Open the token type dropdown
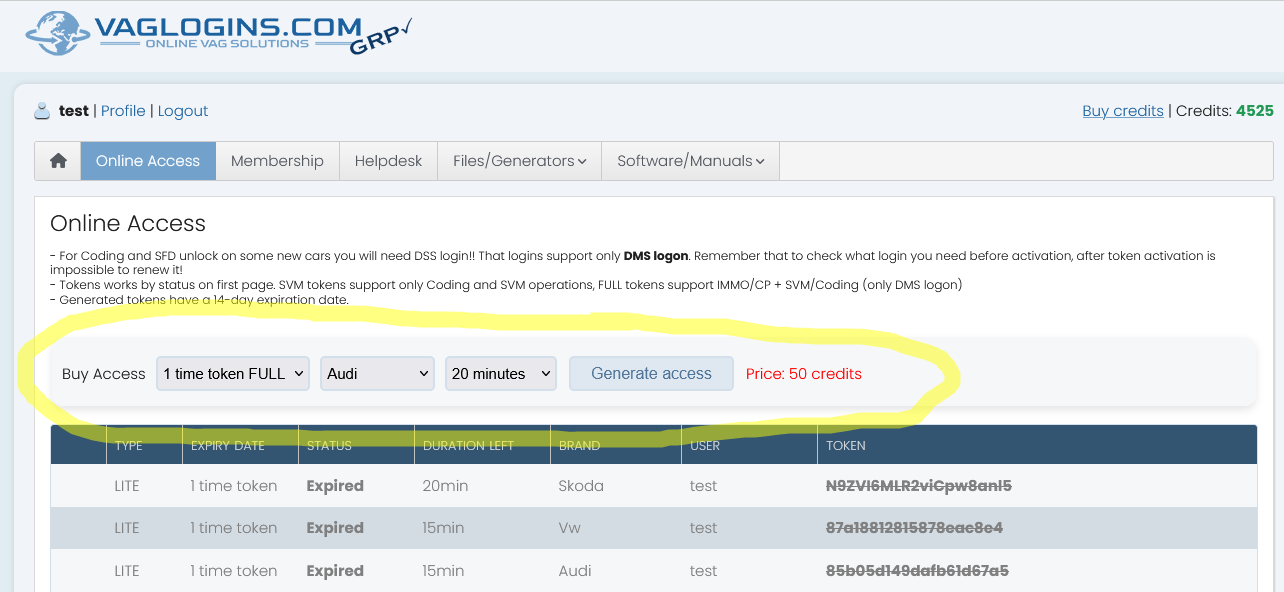 pyautogui.click(x=232, y=374)
